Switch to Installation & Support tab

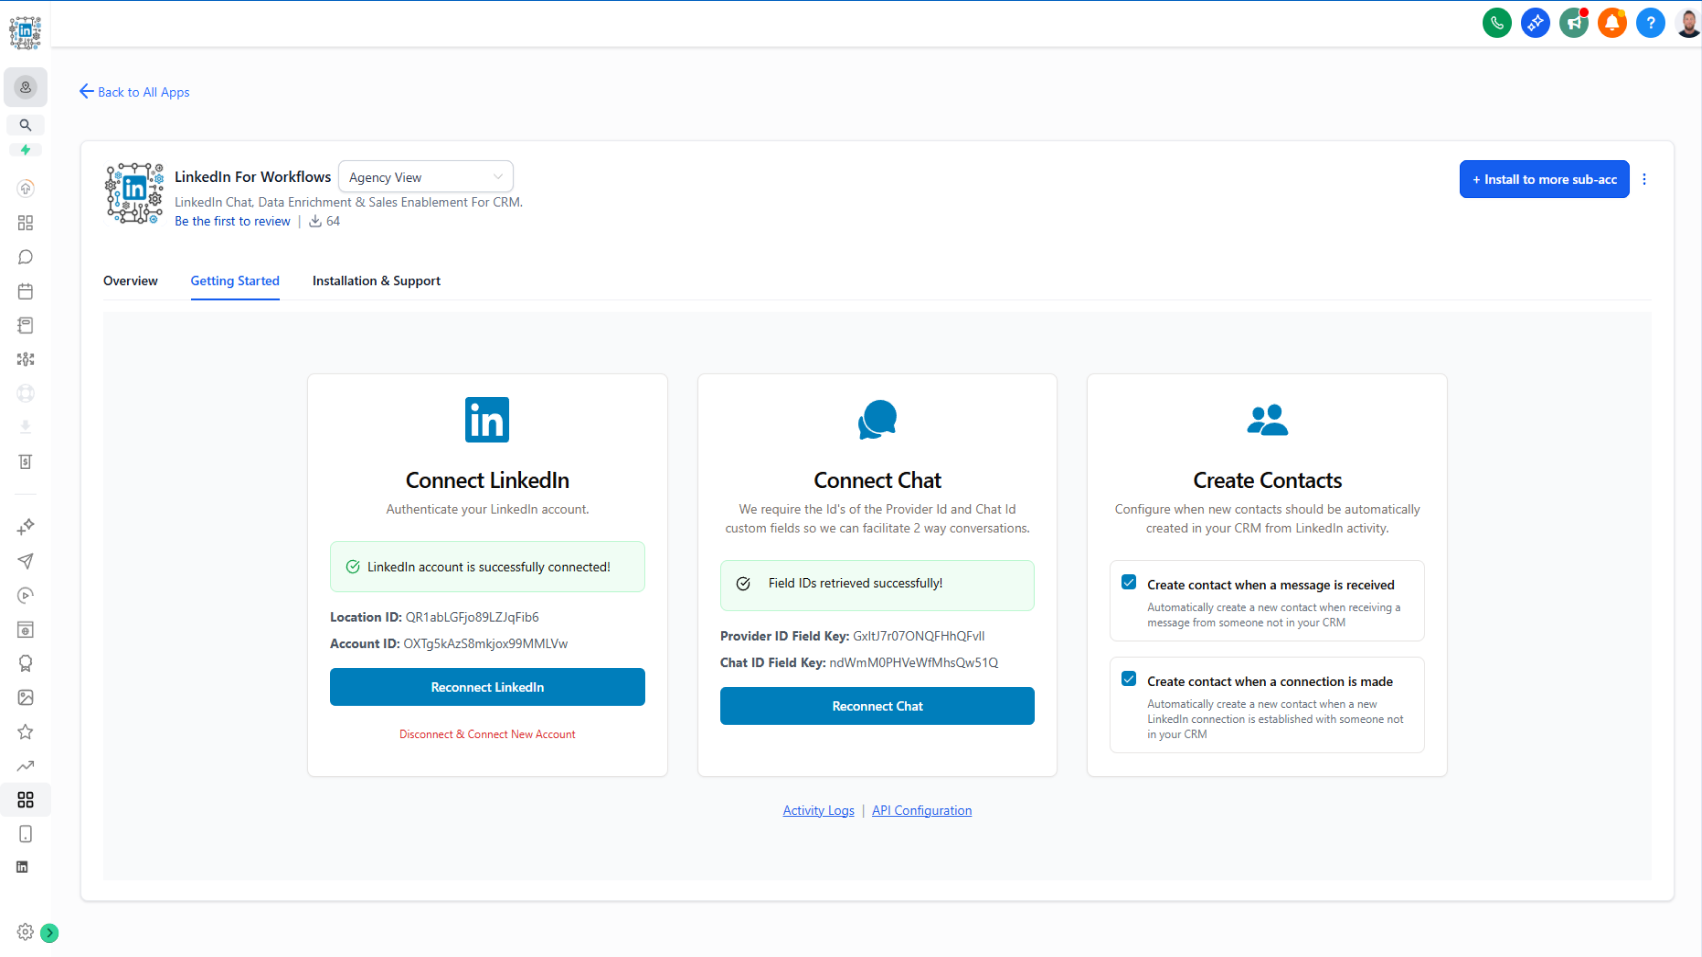point(376,281)
